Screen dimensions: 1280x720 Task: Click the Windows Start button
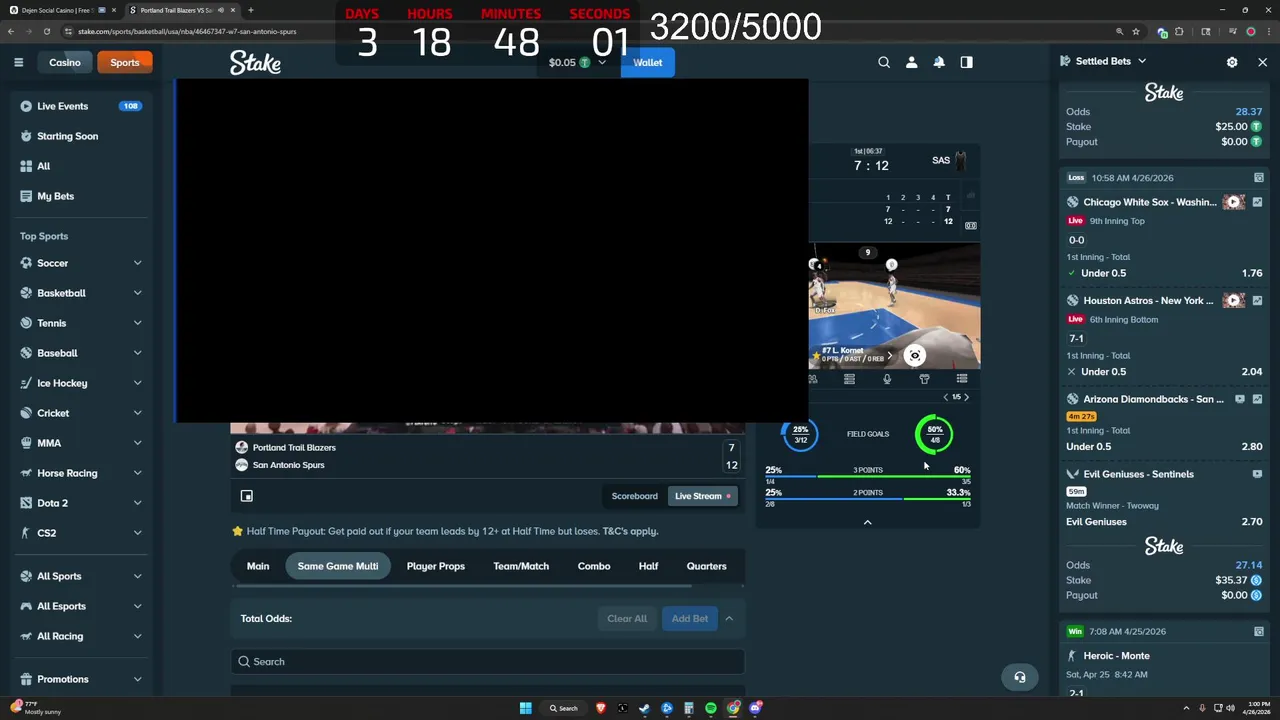tap(525, 708)
